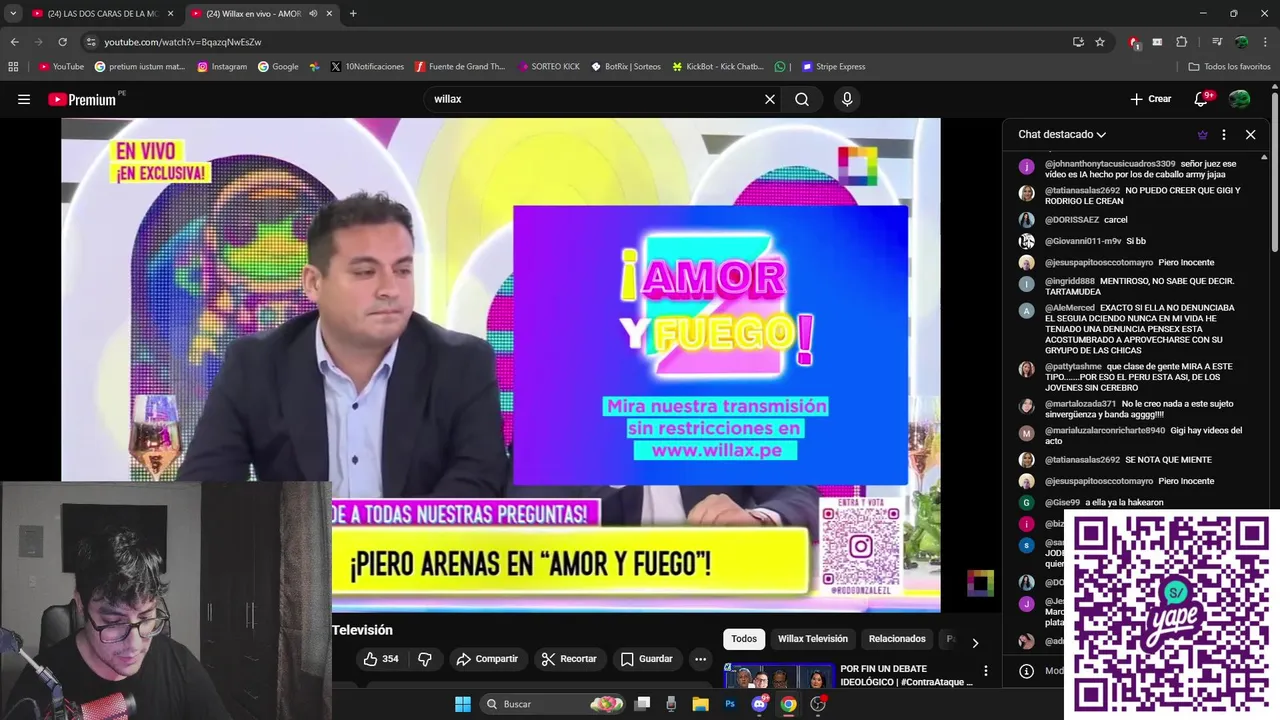Open the purple crown membership icon in chat
The width and height of the screenshot is (1280, 720).
tap(1202, 134)
